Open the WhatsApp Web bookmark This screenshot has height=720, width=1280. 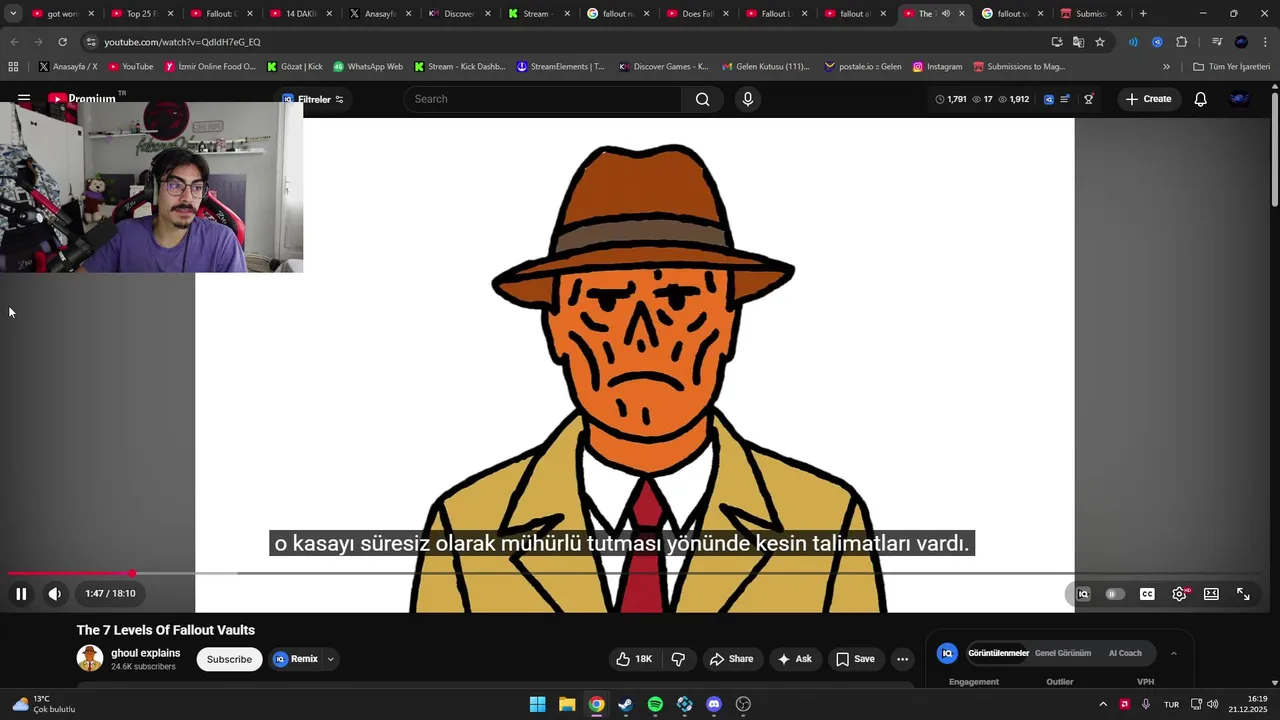tap(367, 67)
